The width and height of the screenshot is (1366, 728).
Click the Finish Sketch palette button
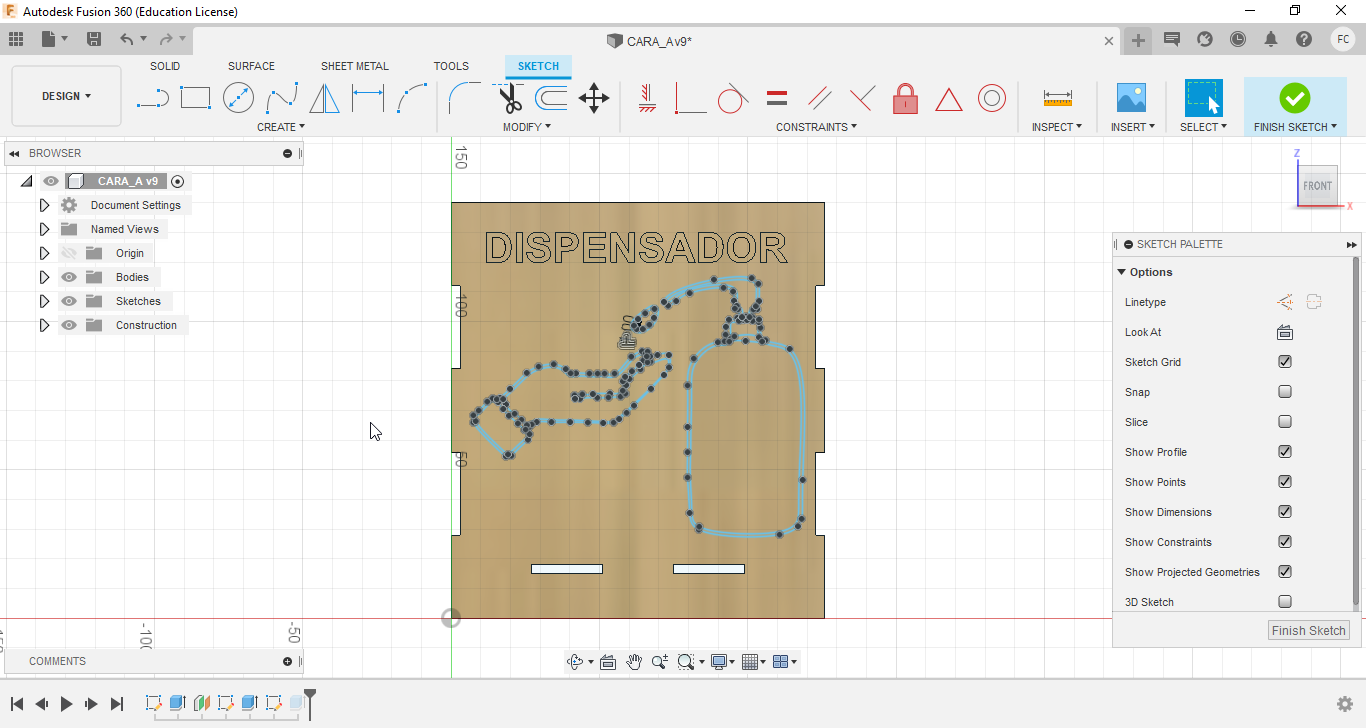(x=1308, y=630)
